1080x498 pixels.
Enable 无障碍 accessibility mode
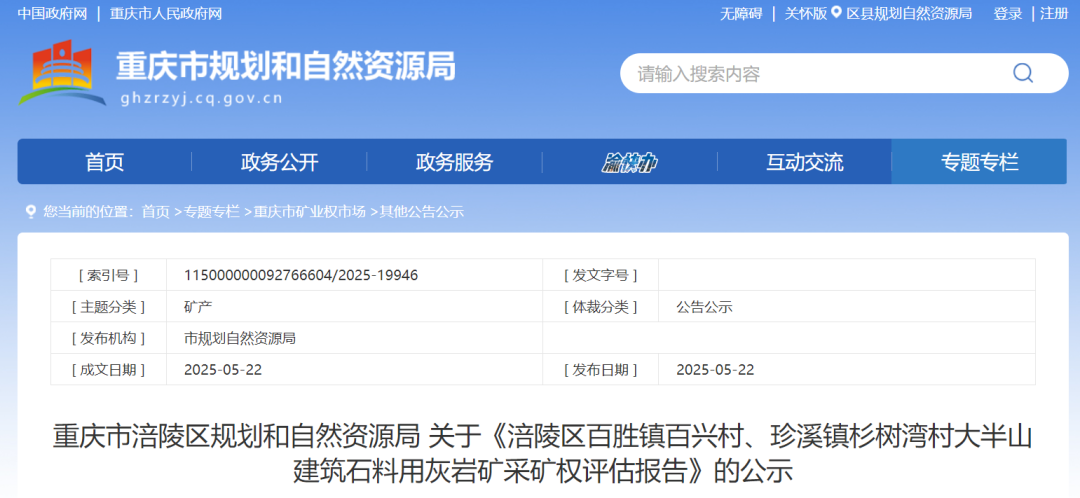[741, 13]
